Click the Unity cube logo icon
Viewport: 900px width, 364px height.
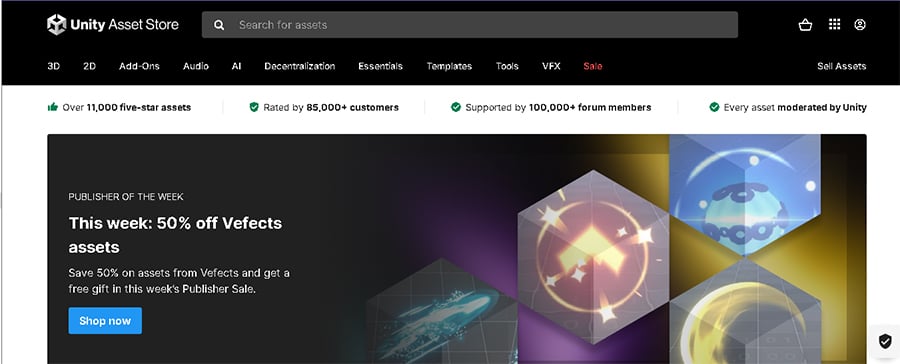[x=56, y=25]
